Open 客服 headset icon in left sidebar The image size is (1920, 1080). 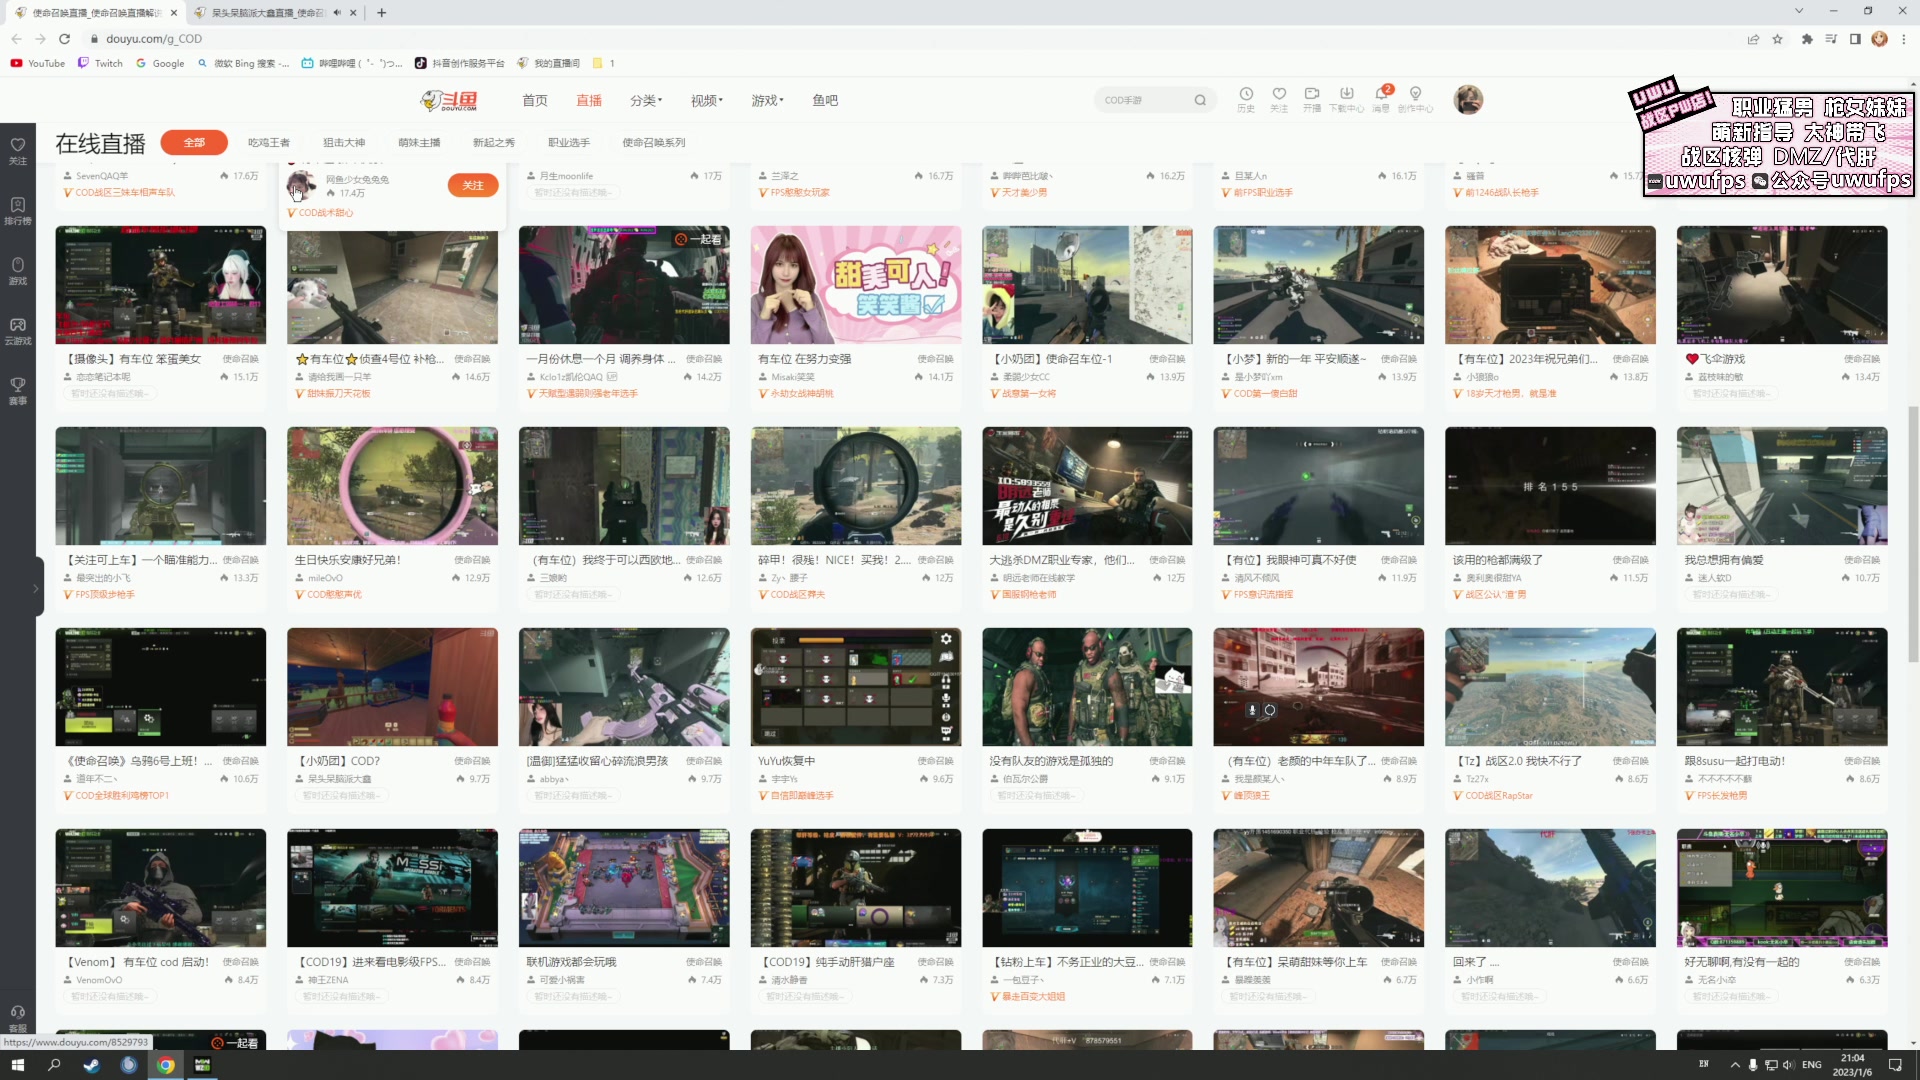[x=18, y=1018]
